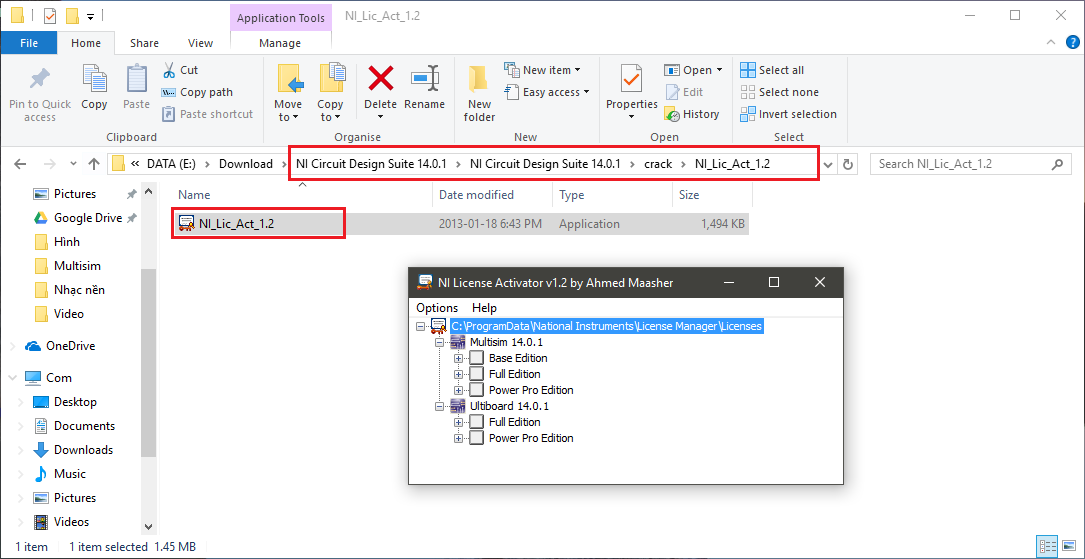This screenshot has width=1085, height=559.
Task: Click Paste shortcut command
Action: [x=208, y=114]
